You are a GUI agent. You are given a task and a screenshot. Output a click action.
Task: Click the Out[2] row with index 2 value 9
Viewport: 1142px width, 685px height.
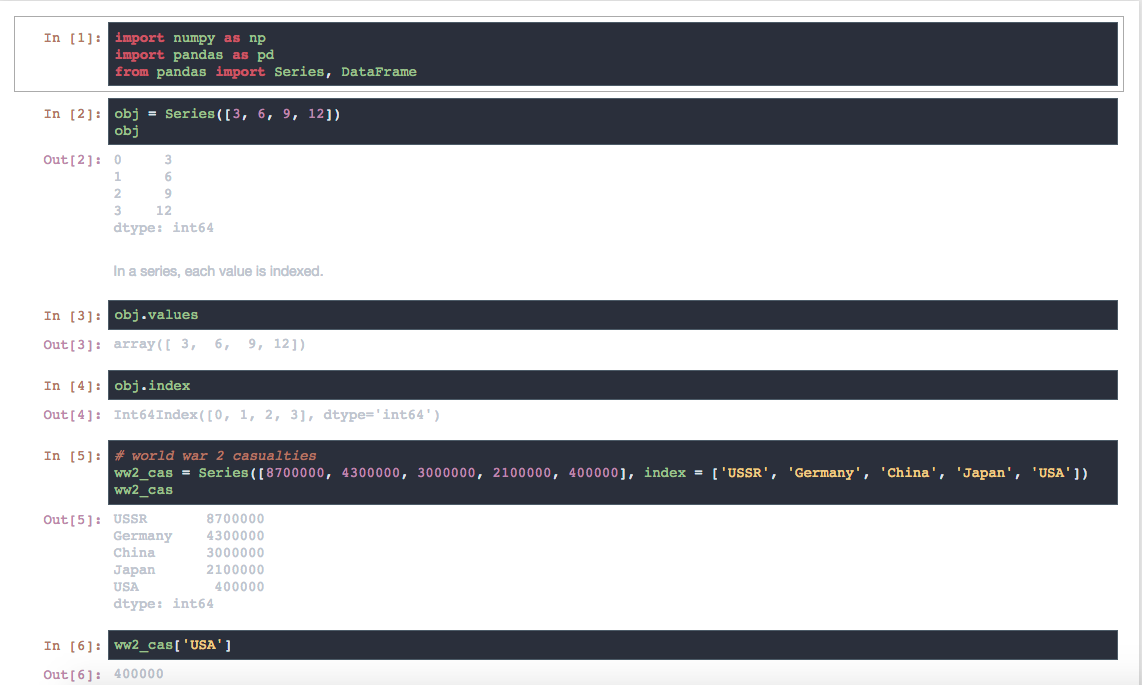click(143, 194)
